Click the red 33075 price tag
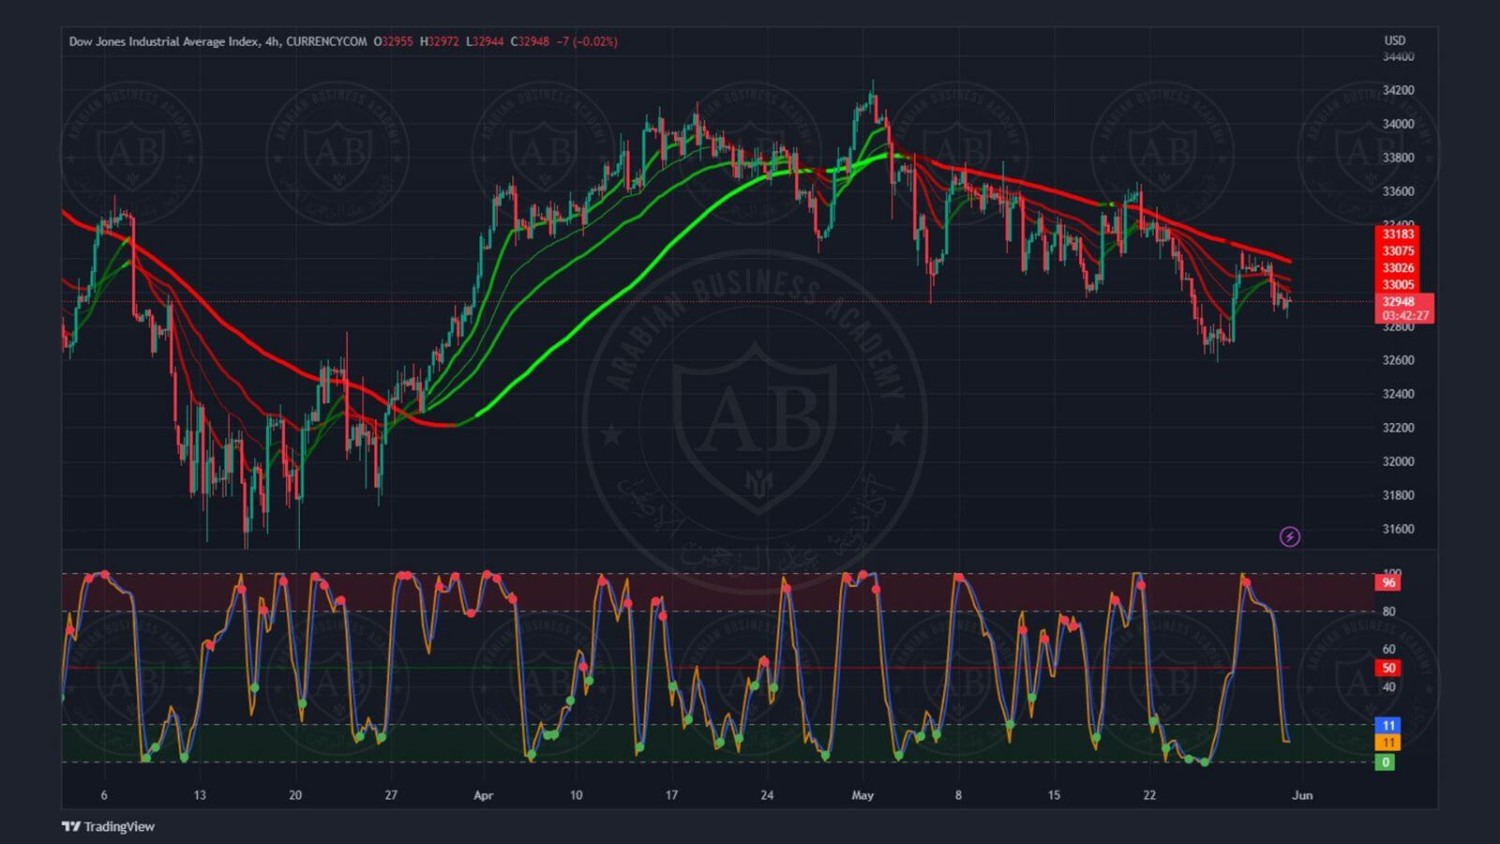The image size is (1500, 844). [x=1398, y=251]
